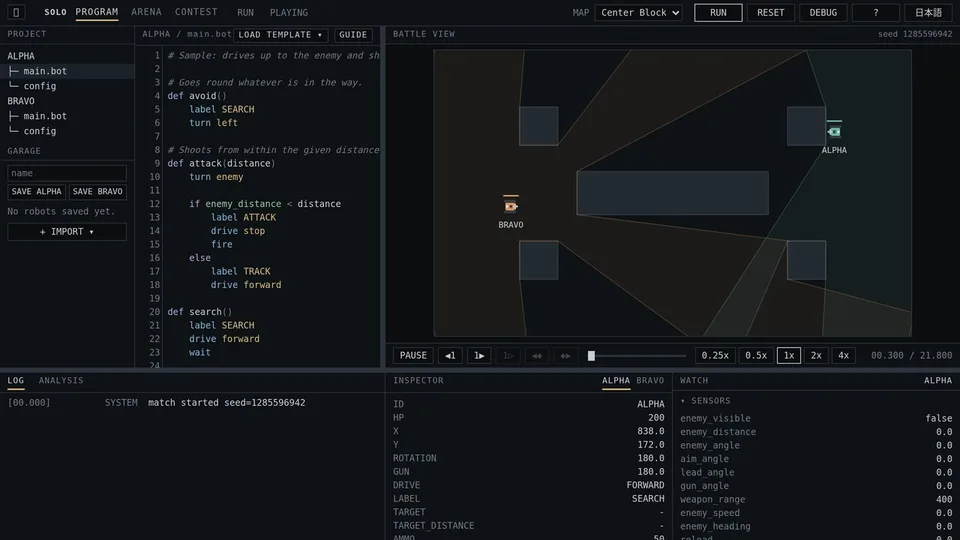
Task: Set playback speed to 1x
Action: tap(789, 356)
